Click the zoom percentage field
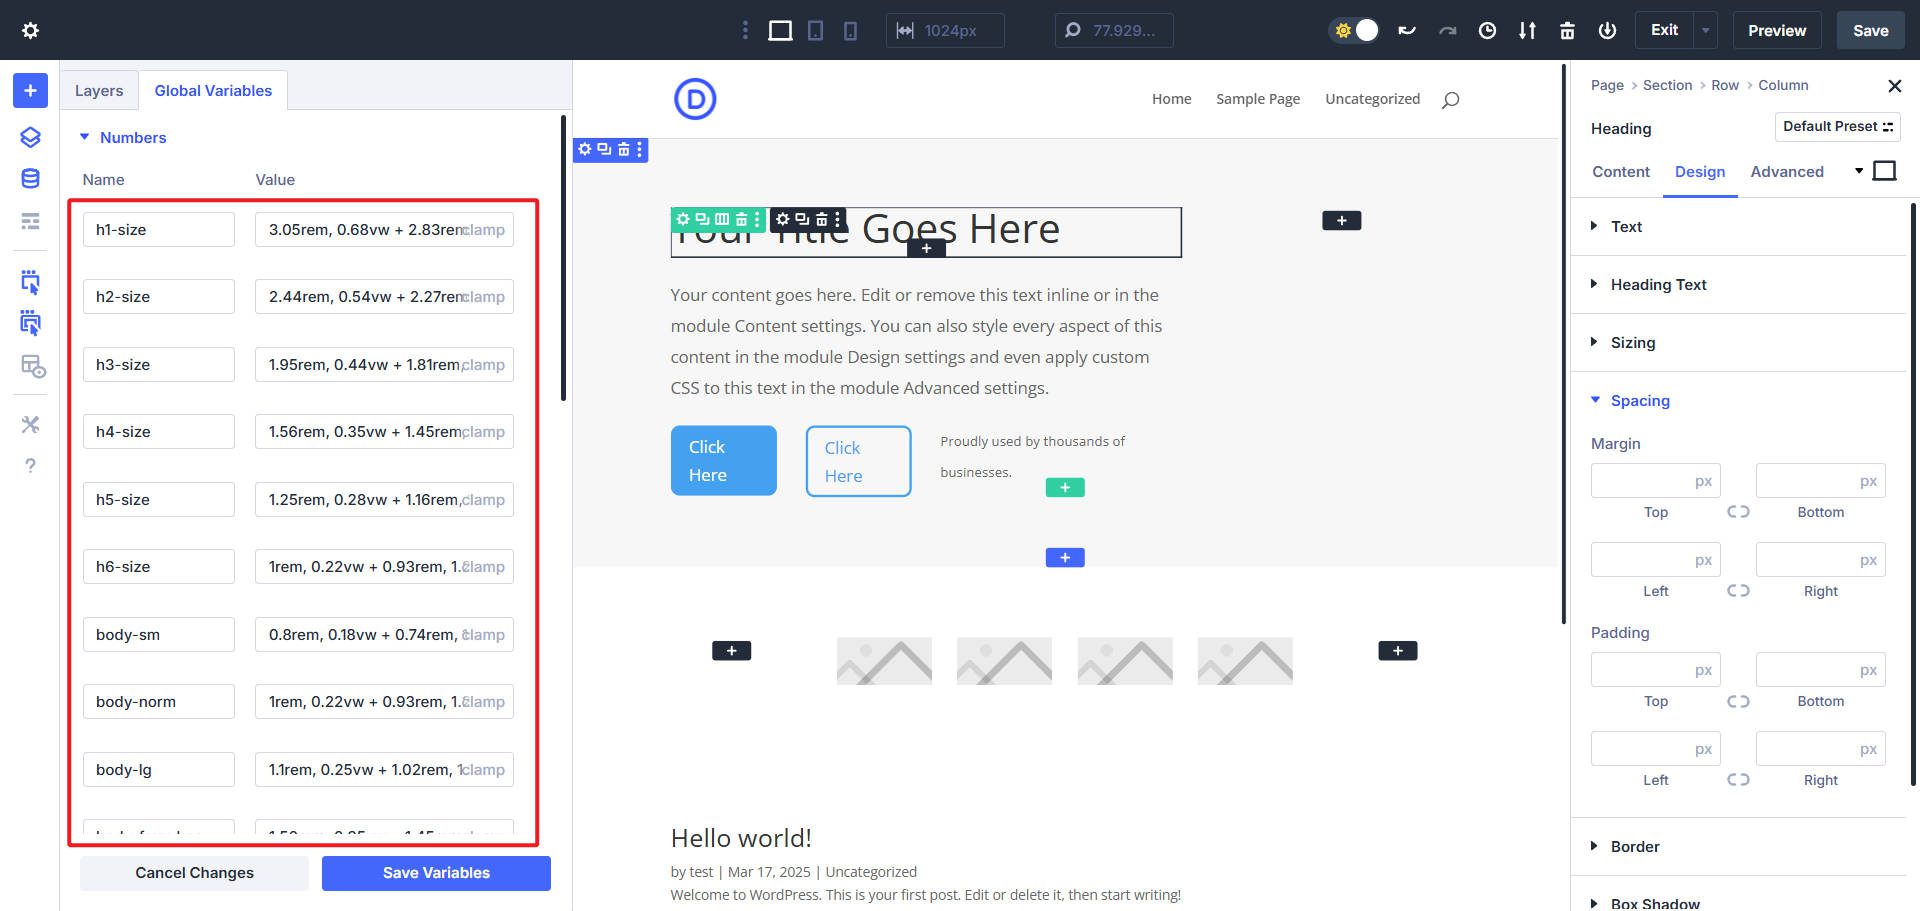The height and width of the screenshot is (911, 1920). pos(1114,30)
